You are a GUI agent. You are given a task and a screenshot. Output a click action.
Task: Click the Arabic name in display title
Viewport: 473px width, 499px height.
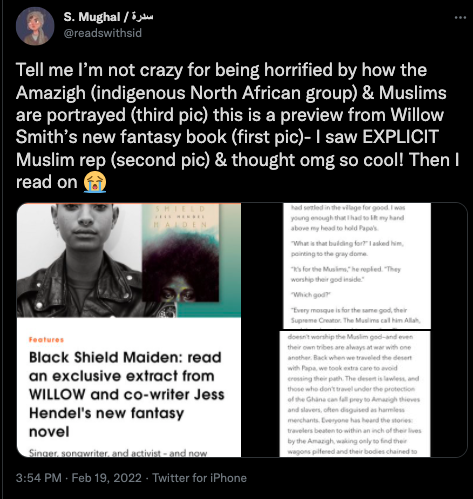click(142, 16)
